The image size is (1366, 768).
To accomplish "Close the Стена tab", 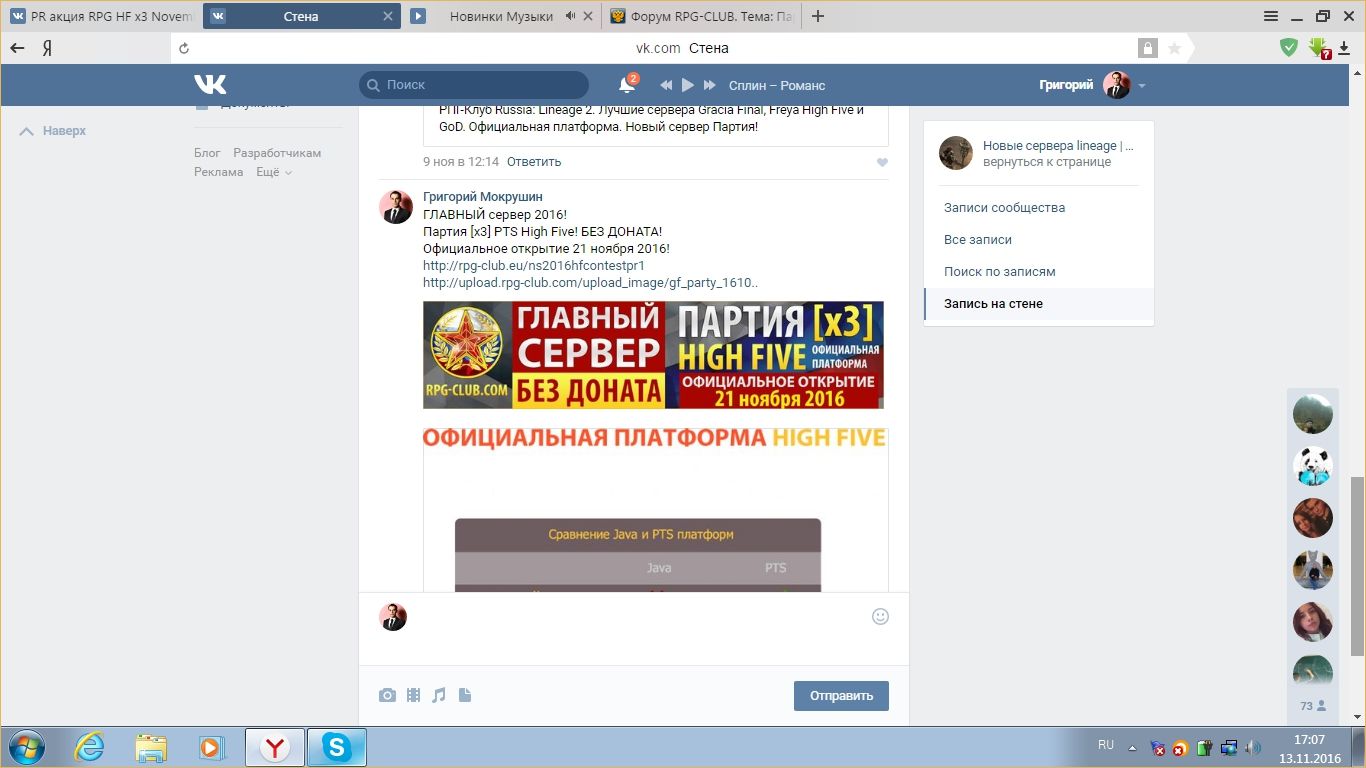I will click(387, 16).
